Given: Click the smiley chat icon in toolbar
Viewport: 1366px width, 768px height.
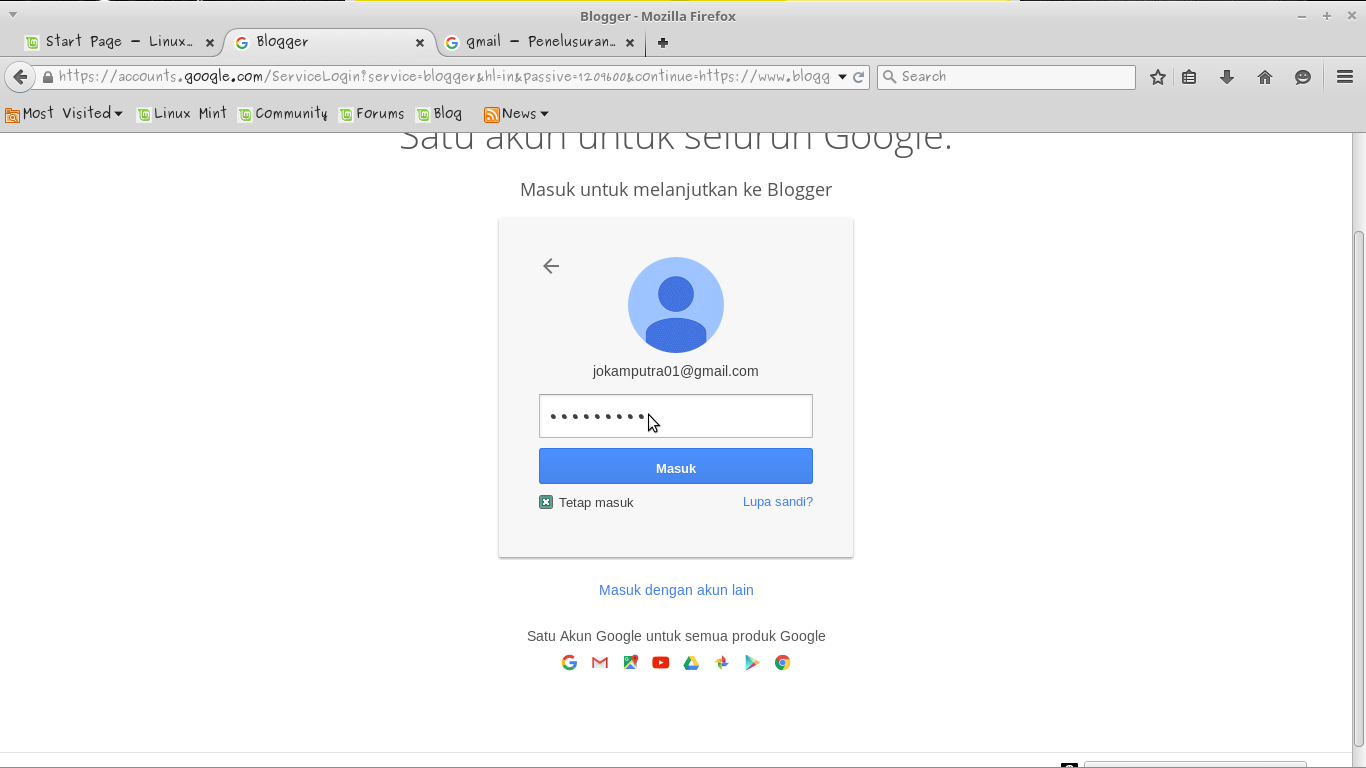Looking at the screenshot, I should (x=1303, y=77).
